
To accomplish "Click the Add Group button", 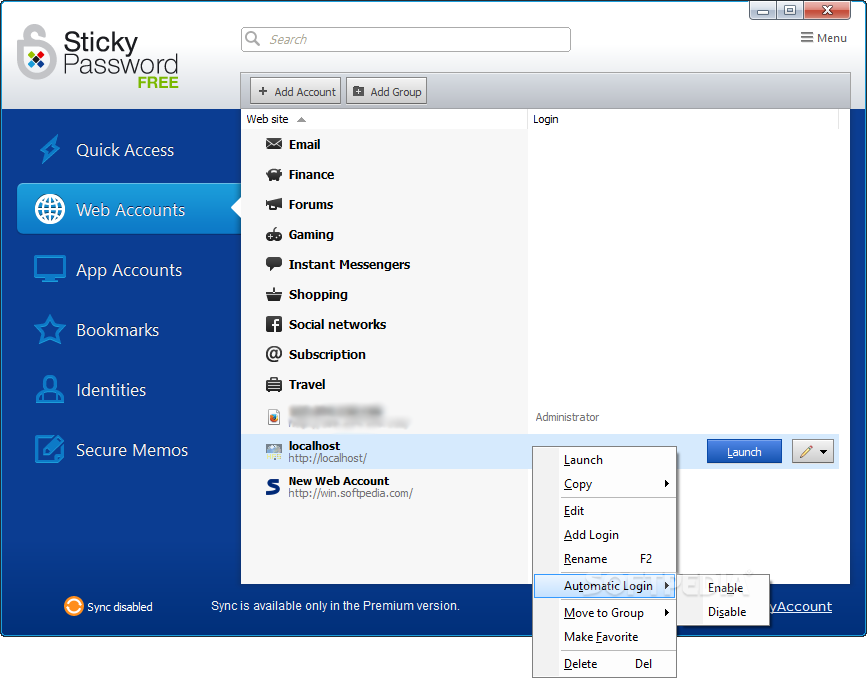I will (x=387, y=91).
